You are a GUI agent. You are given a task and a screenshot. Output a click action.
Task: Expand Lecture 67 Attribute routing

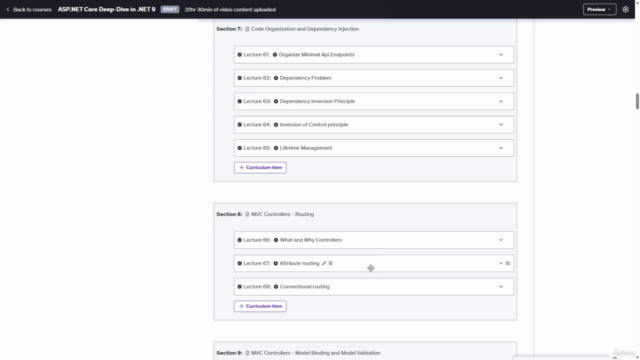point(501,263)
